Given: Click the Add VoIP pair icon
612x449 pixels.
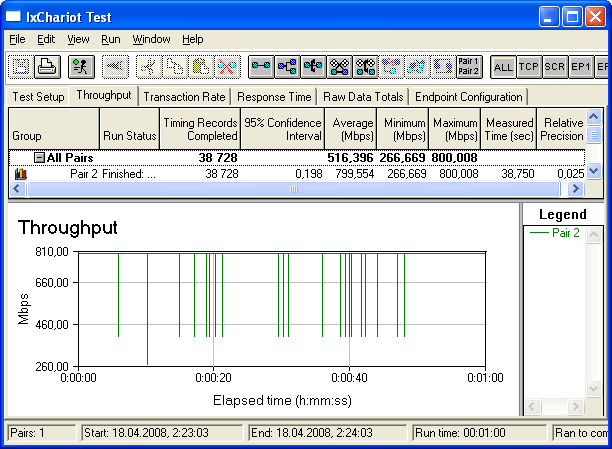Looking at the screenshot, I should coord(339,67).
